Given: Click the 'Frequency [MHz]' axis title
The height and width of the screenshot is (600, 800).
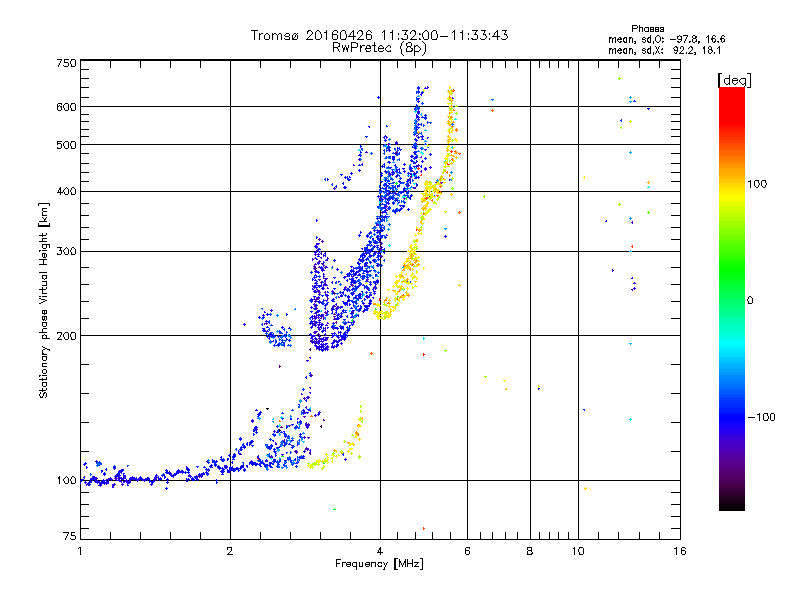Looking at the screenshot, I should pos(379,564).
